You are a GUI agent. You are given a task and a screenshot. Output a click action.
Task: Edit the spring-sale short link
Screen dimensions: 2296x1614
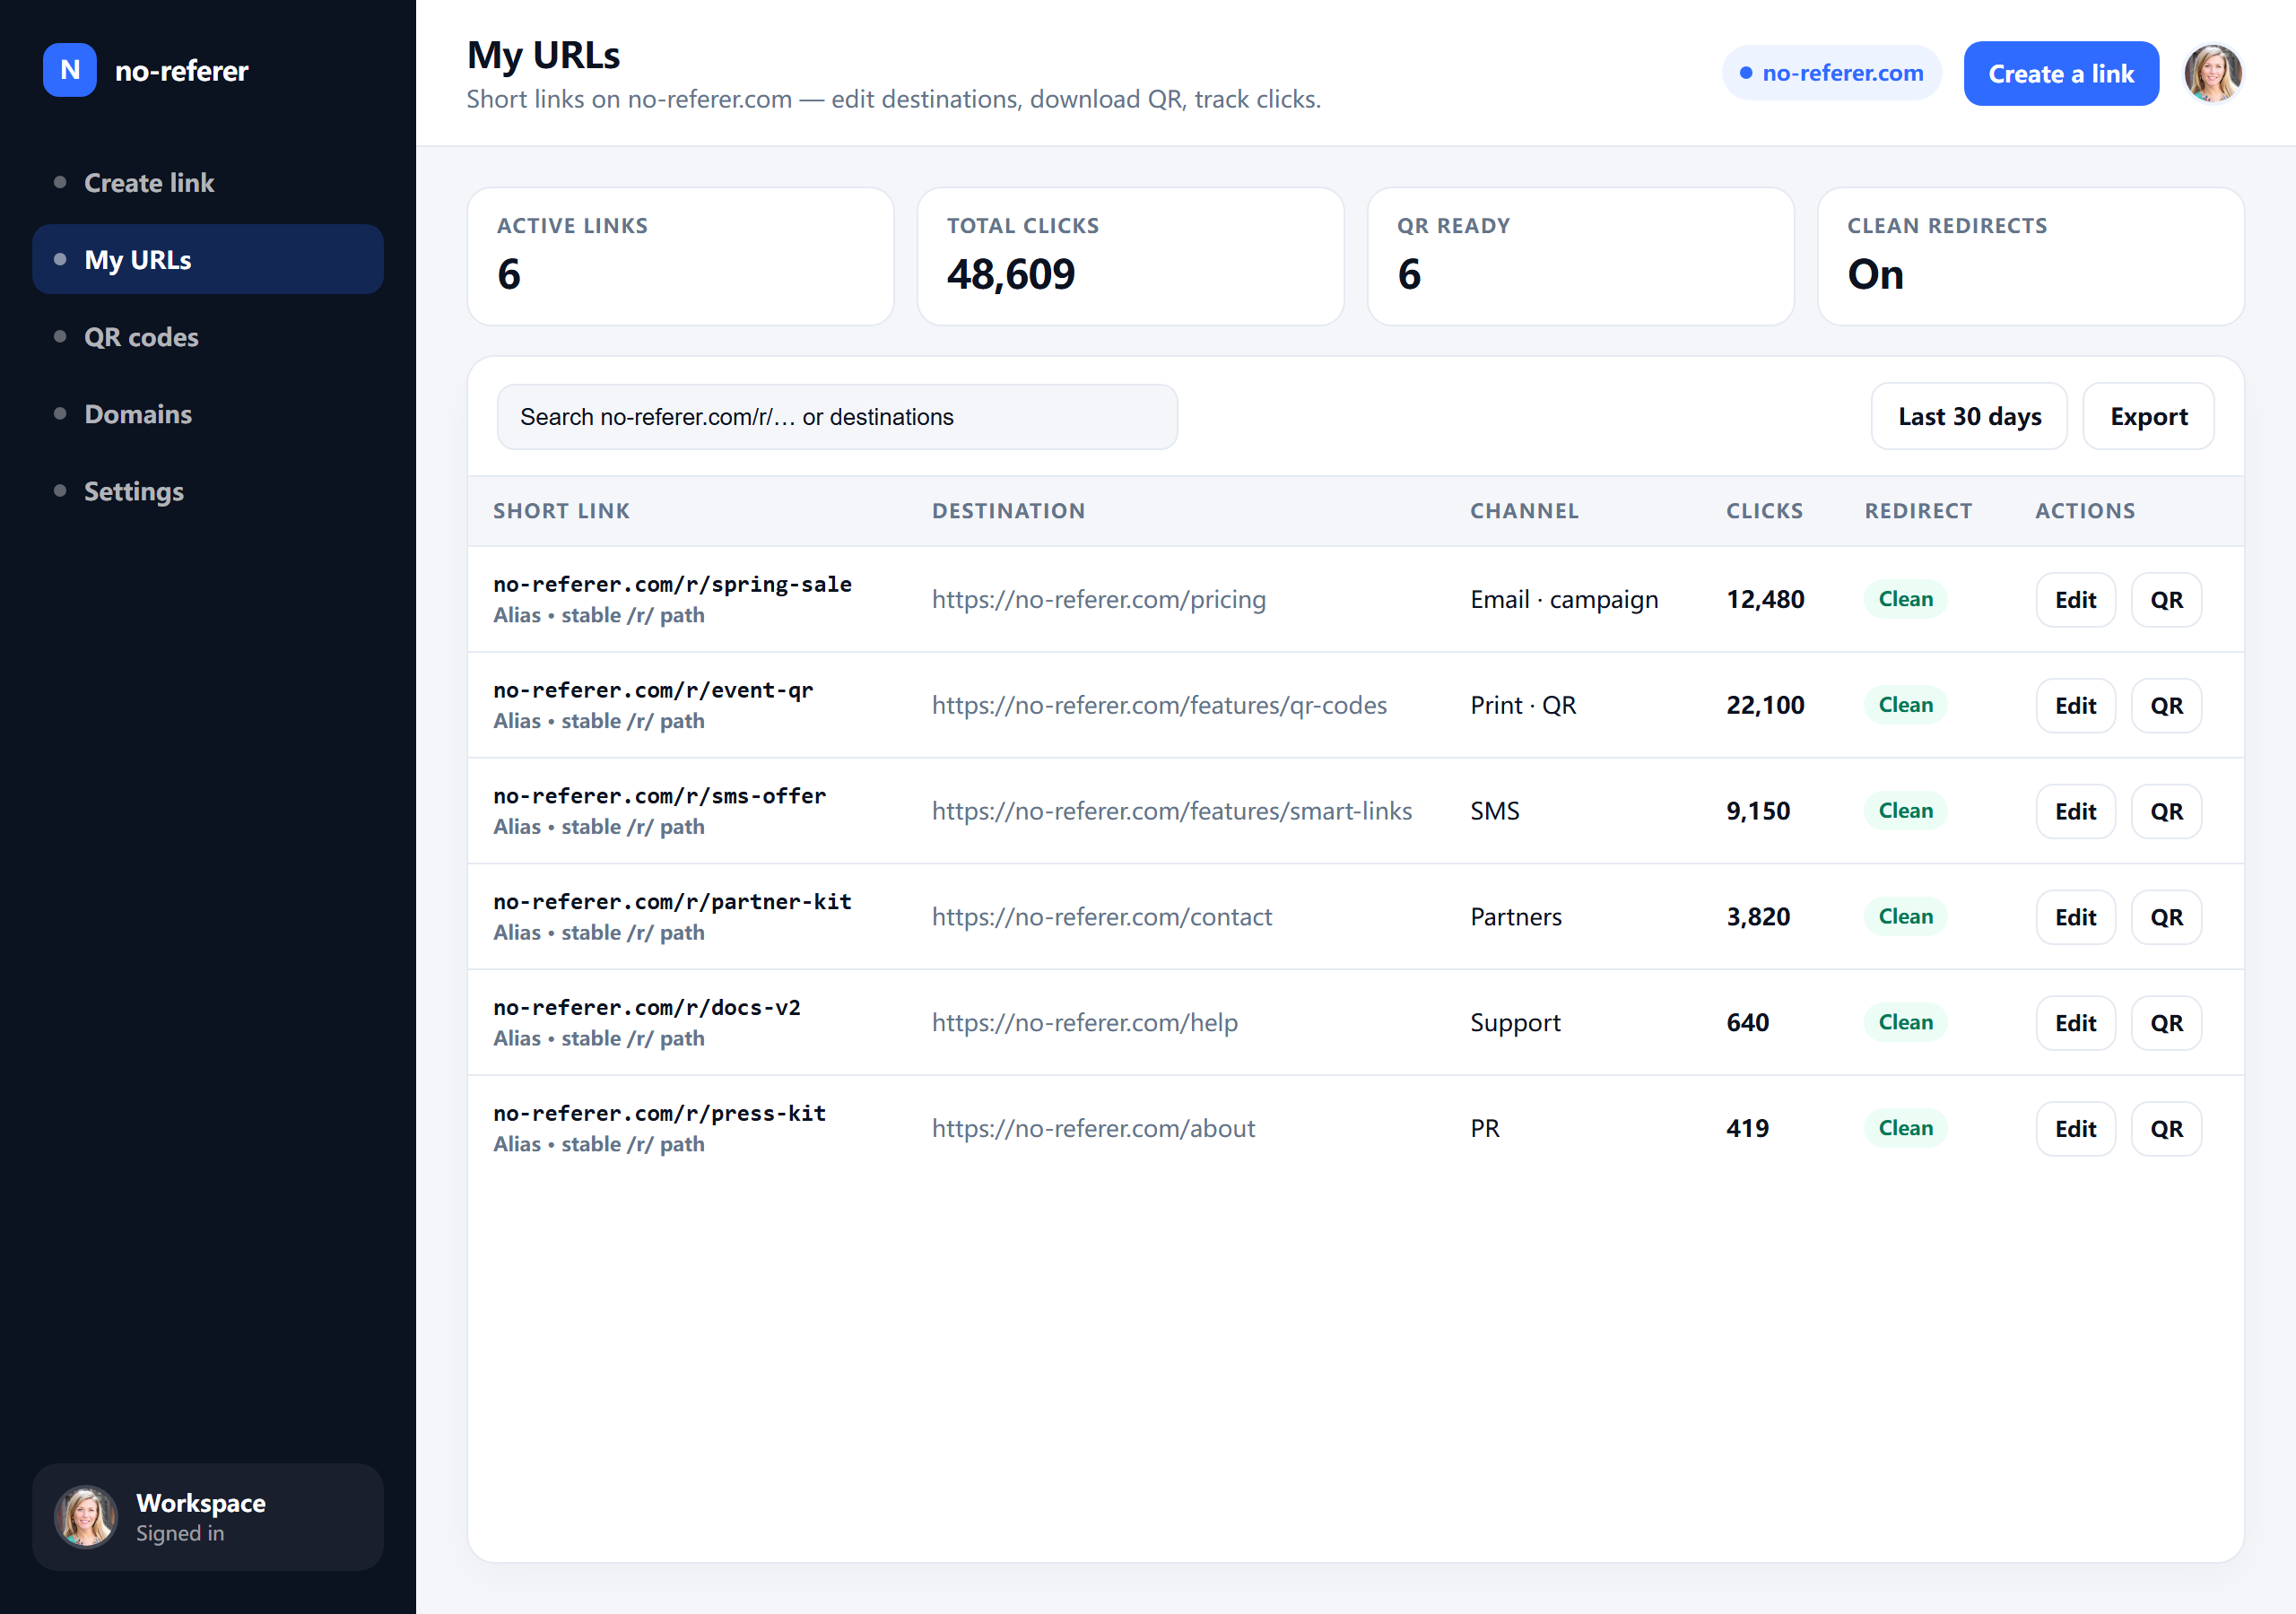click(x=2075, y=600)
